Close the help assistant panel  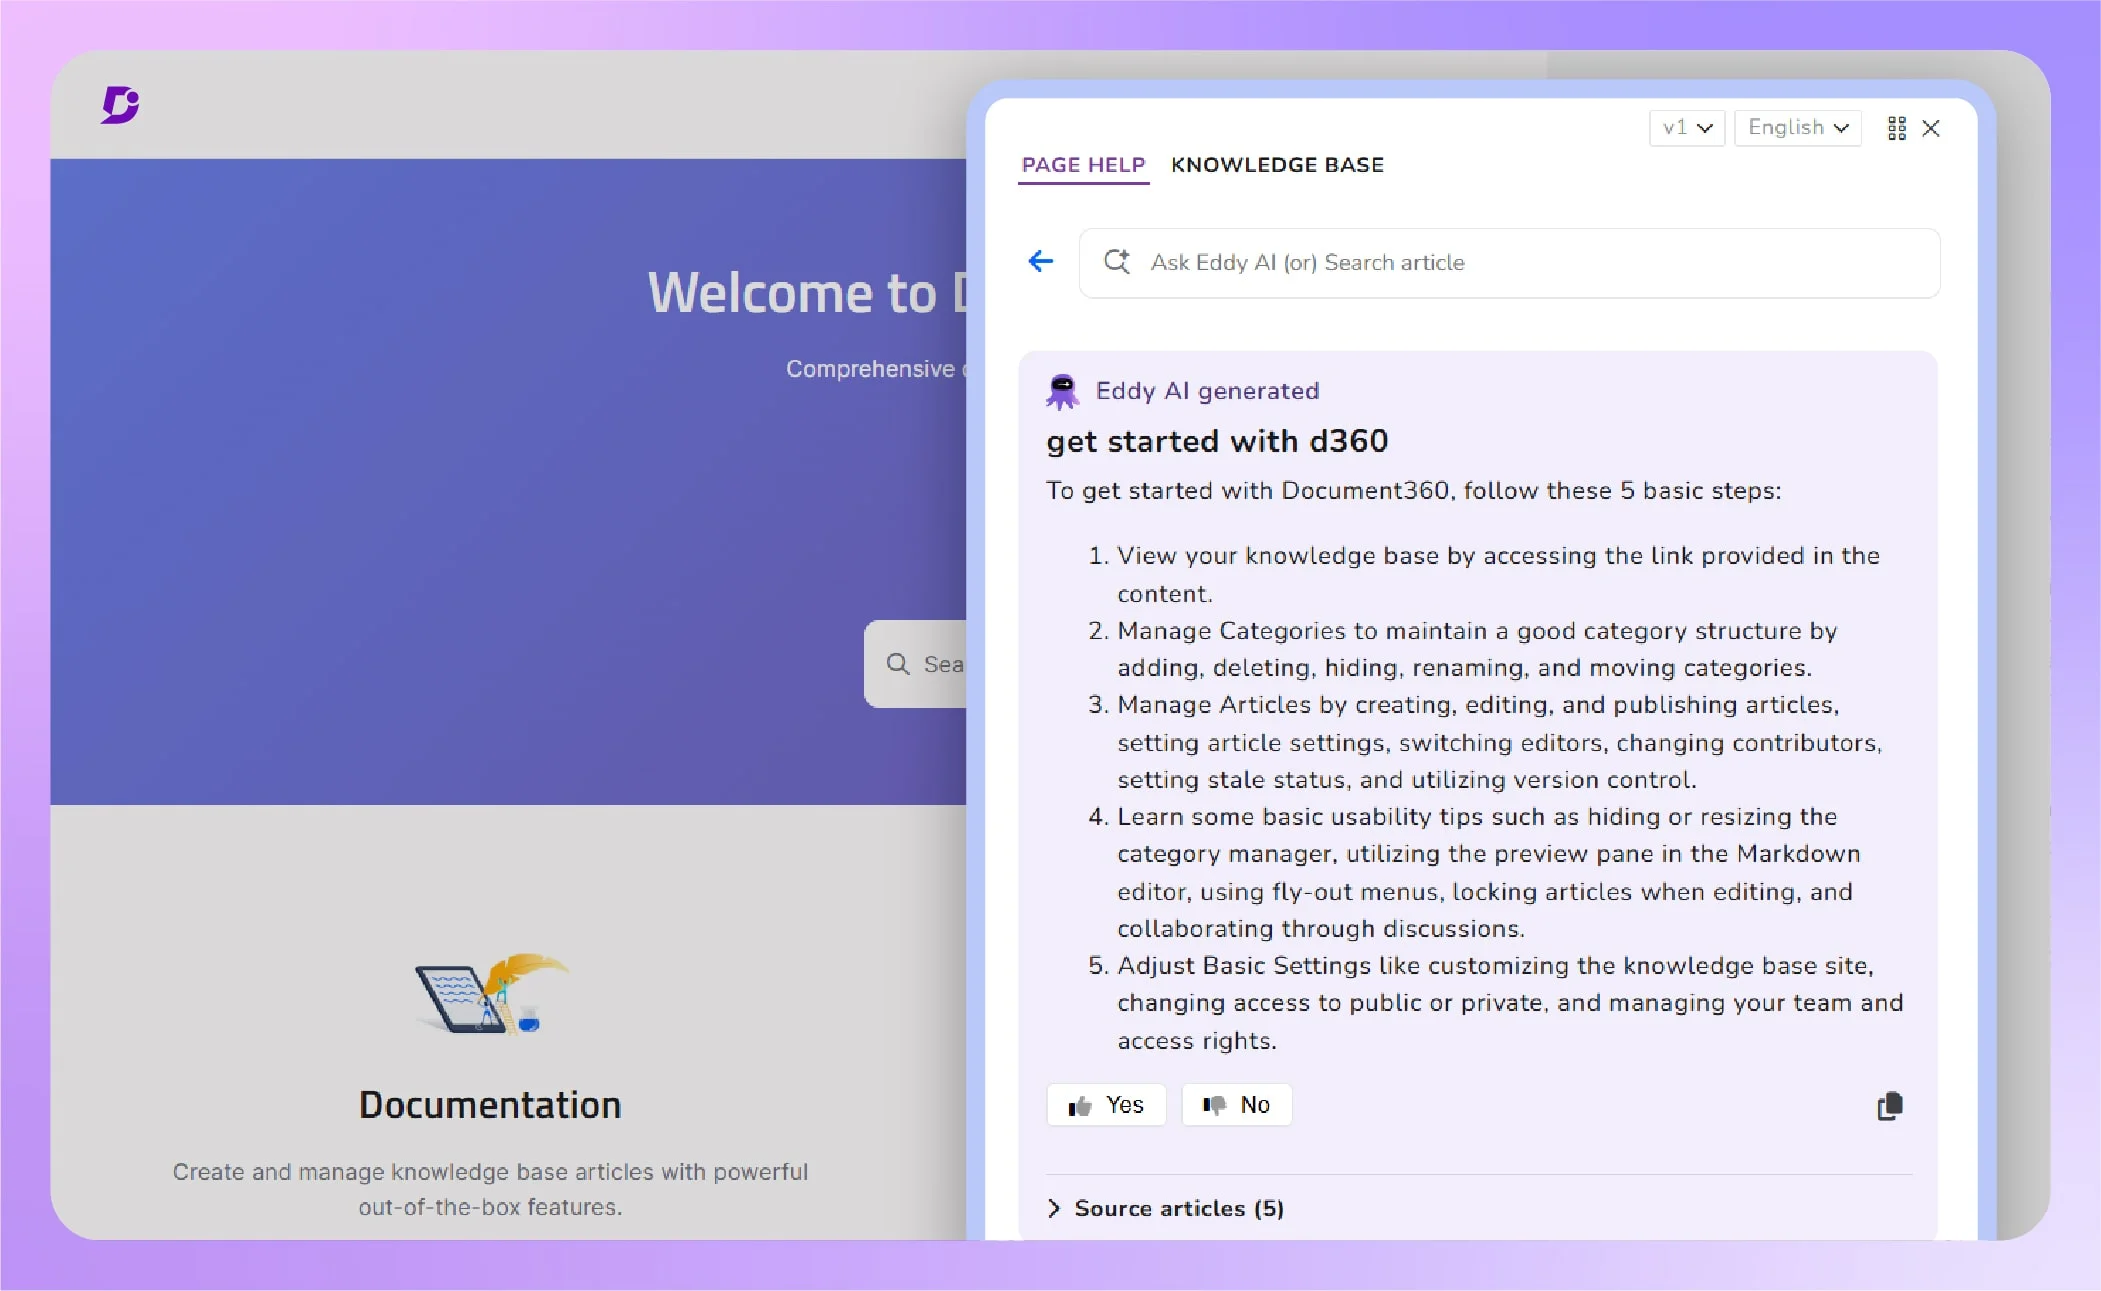(1931, 128)
